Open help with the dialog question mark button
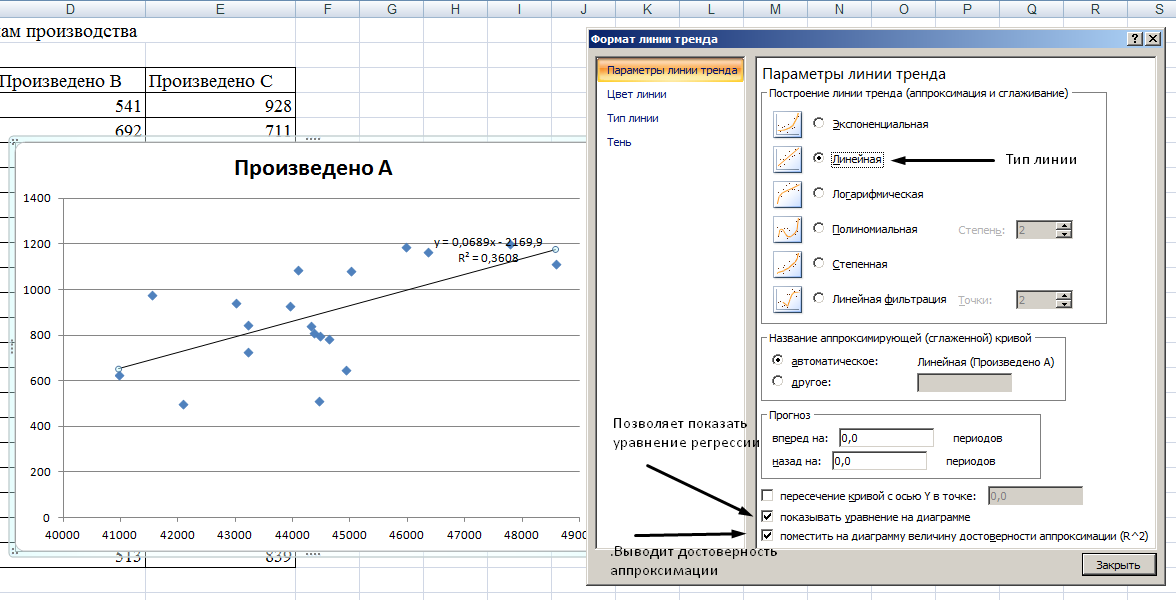Viewport: 1176px width, 600px height. [x=1136, y=39]
